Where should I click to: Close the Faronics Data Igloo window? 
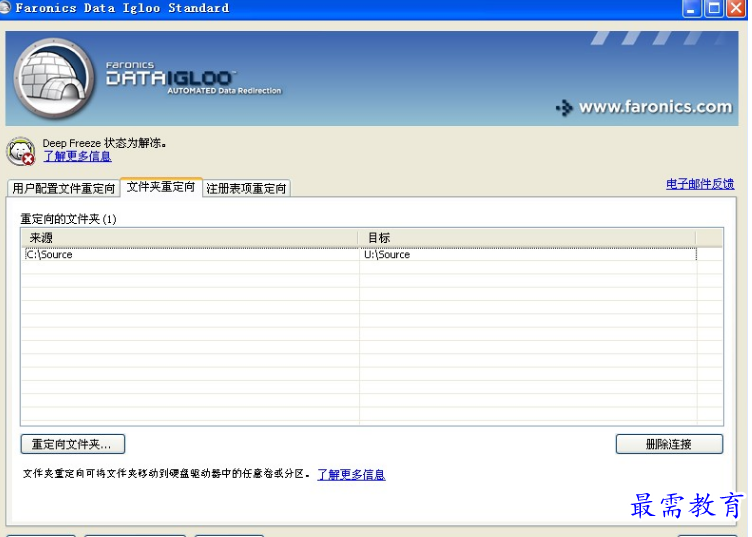click(x=736, y=9)
